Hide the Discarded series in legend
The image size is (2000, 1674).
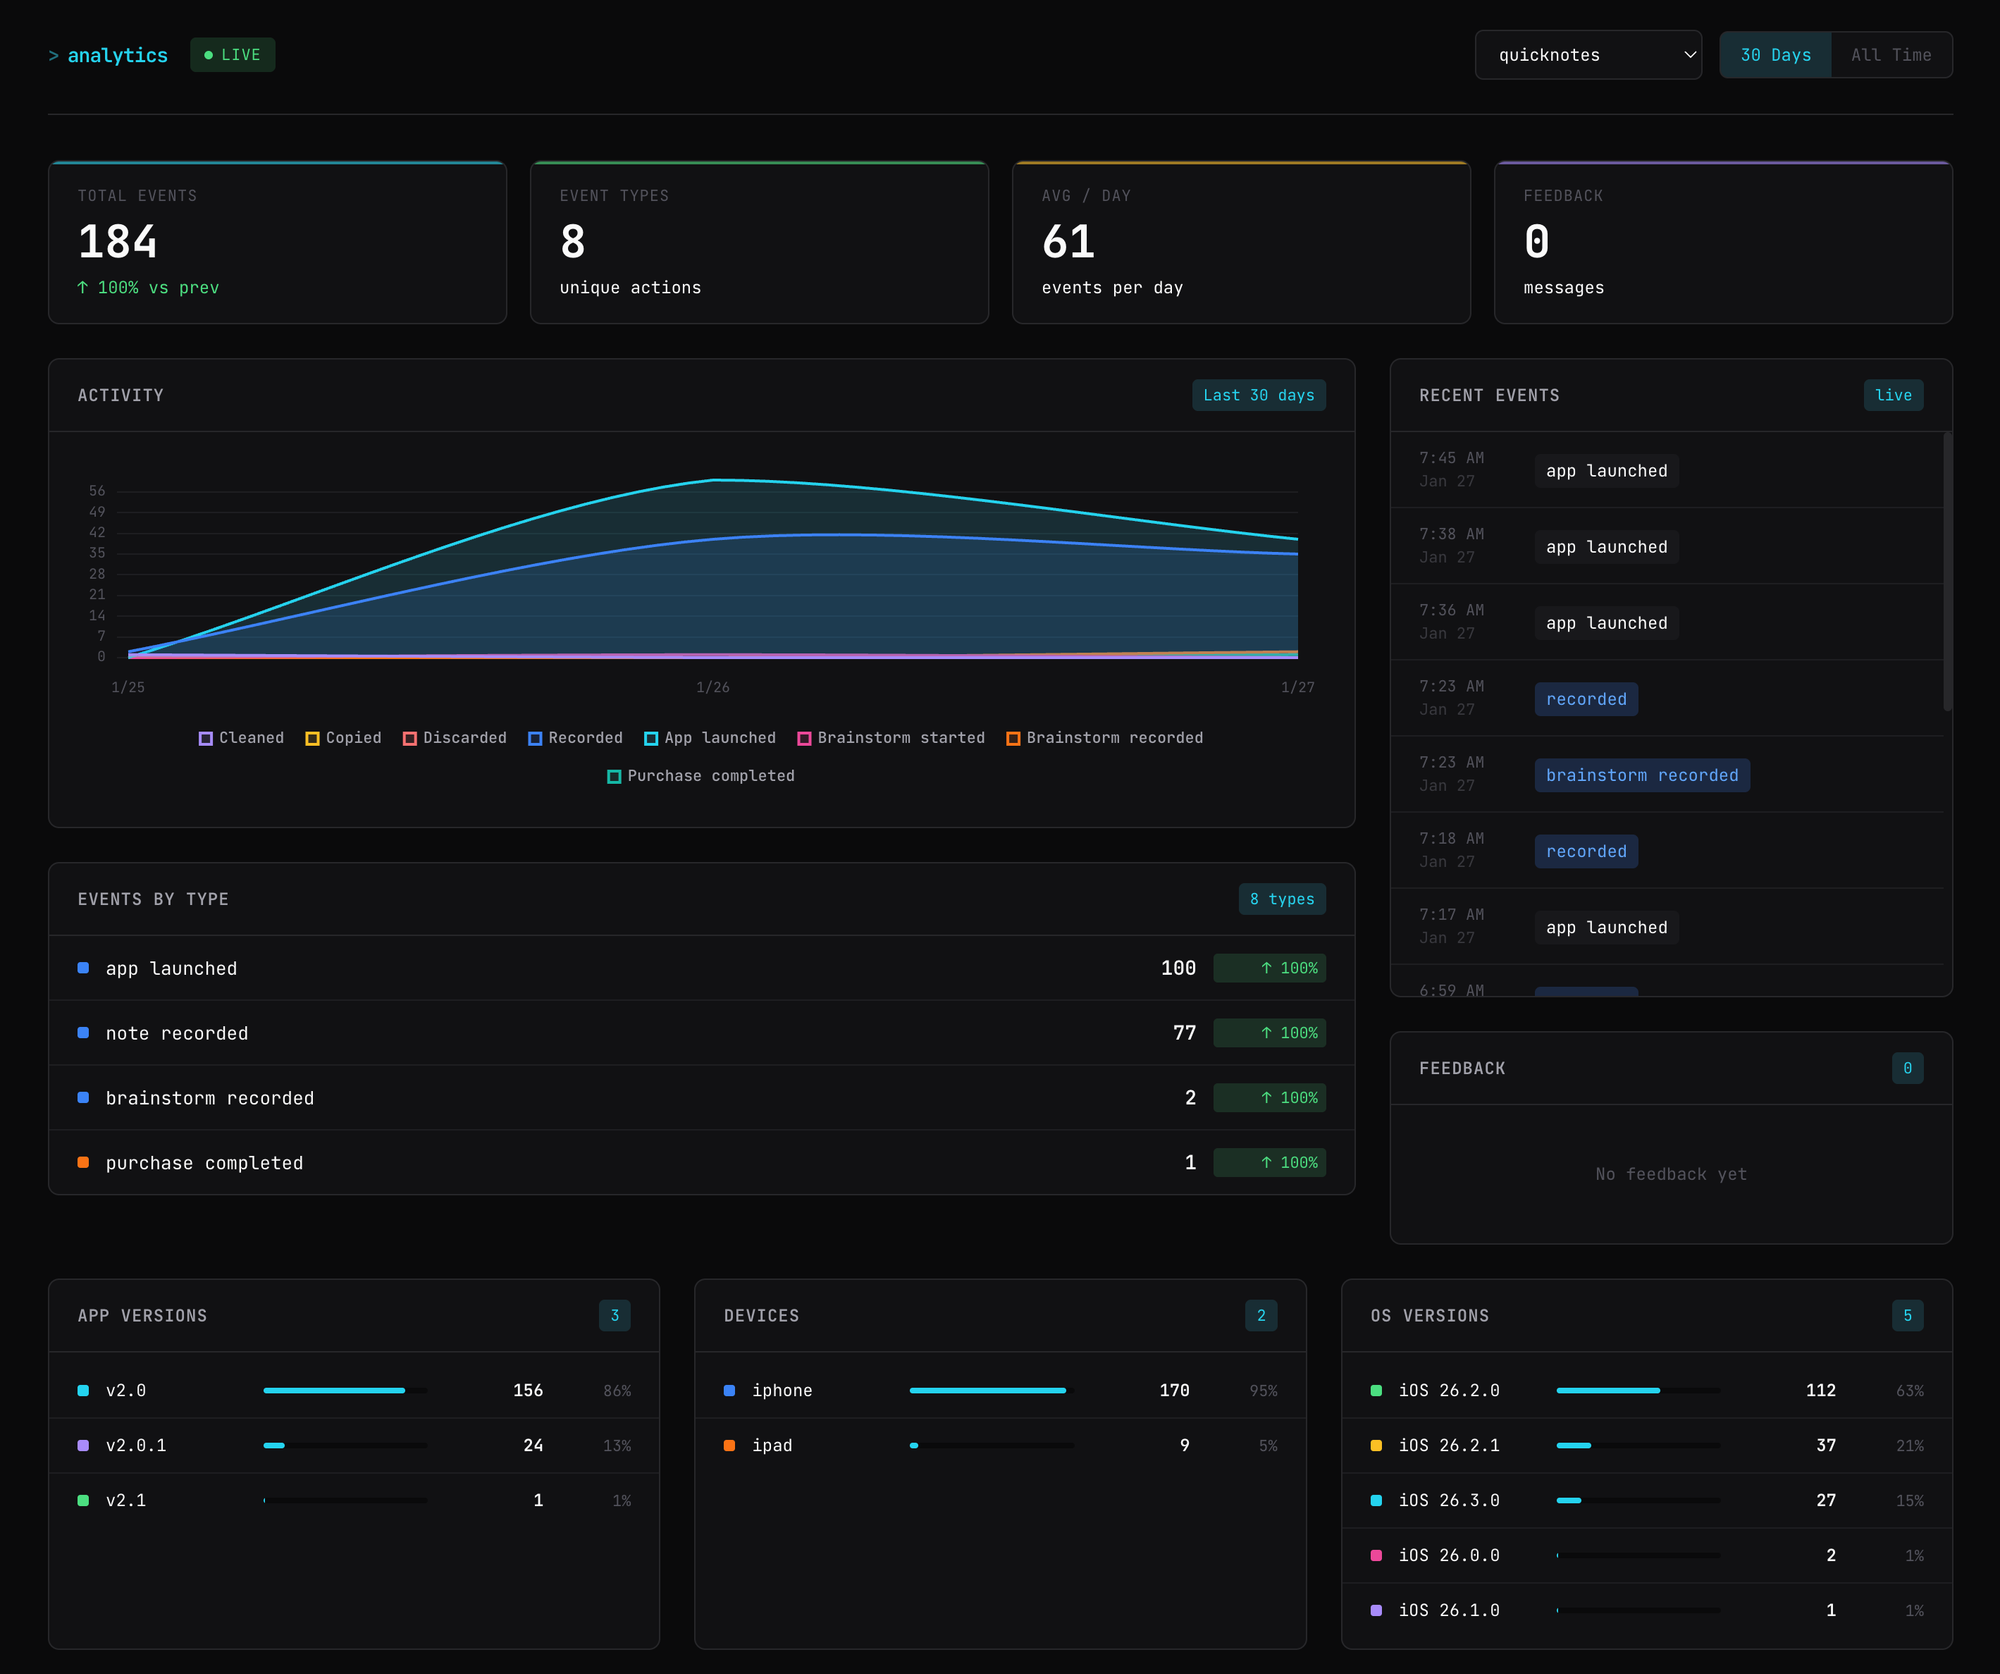click(410, 738)
